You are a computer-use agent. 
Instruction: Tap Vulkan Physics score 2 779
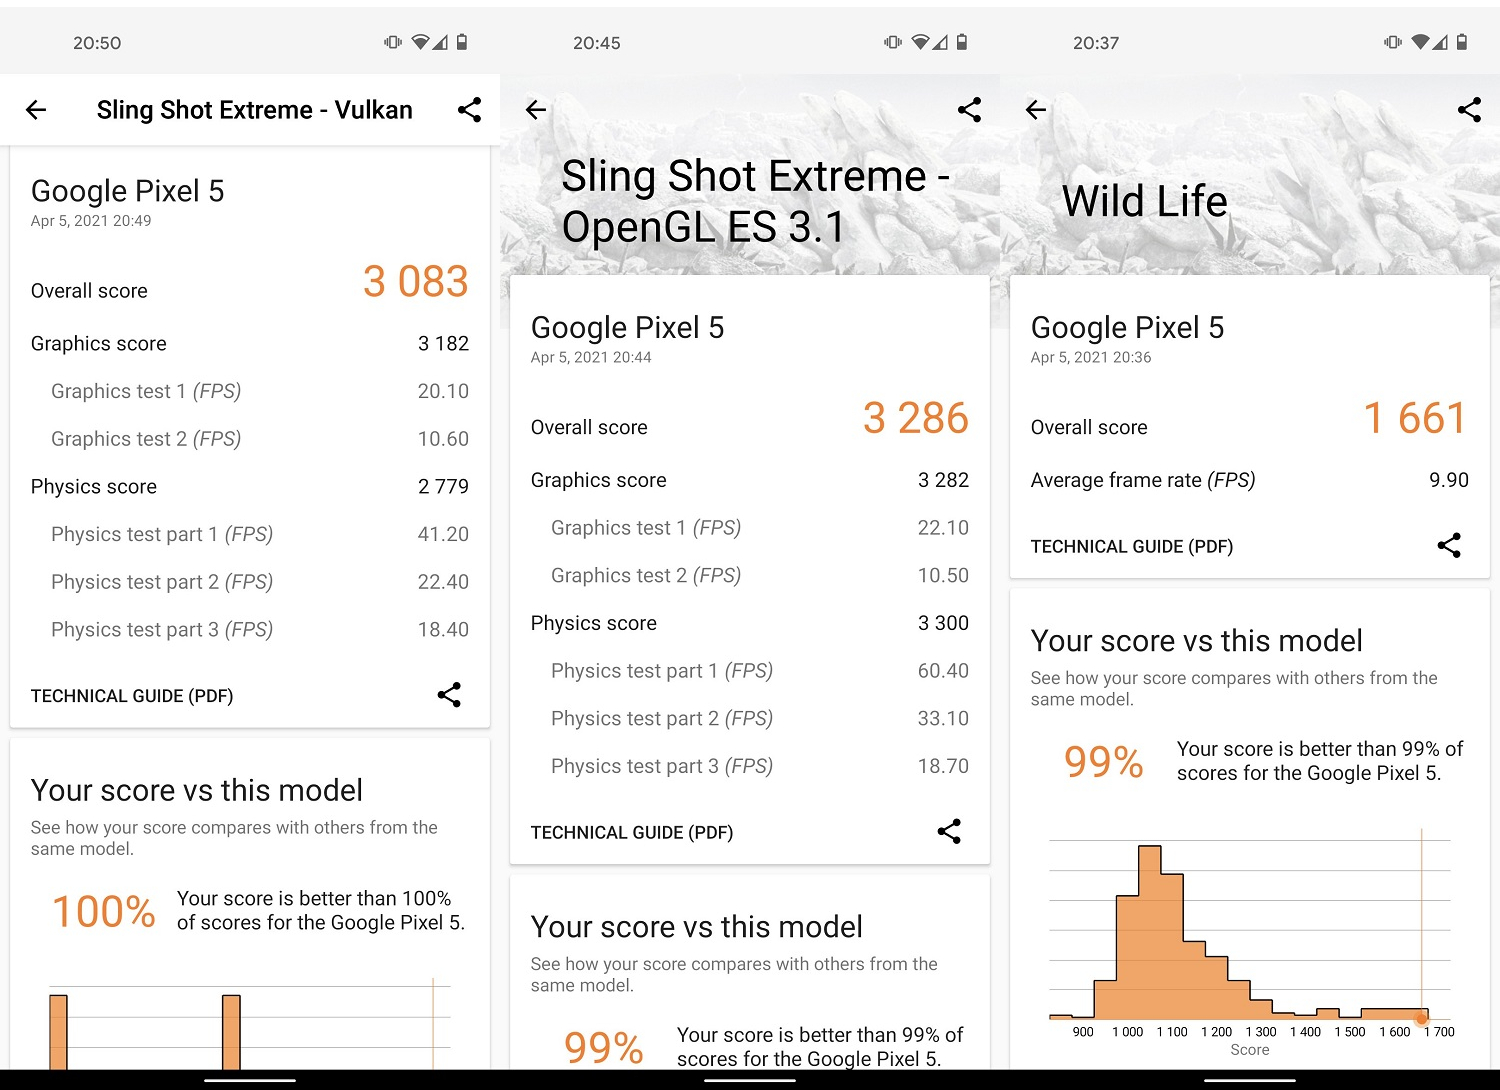(x=443, y=486)
